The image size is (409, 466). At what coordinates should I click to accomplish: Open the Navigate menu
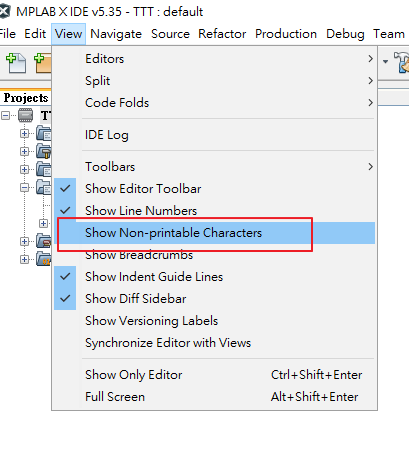[116, 34]
